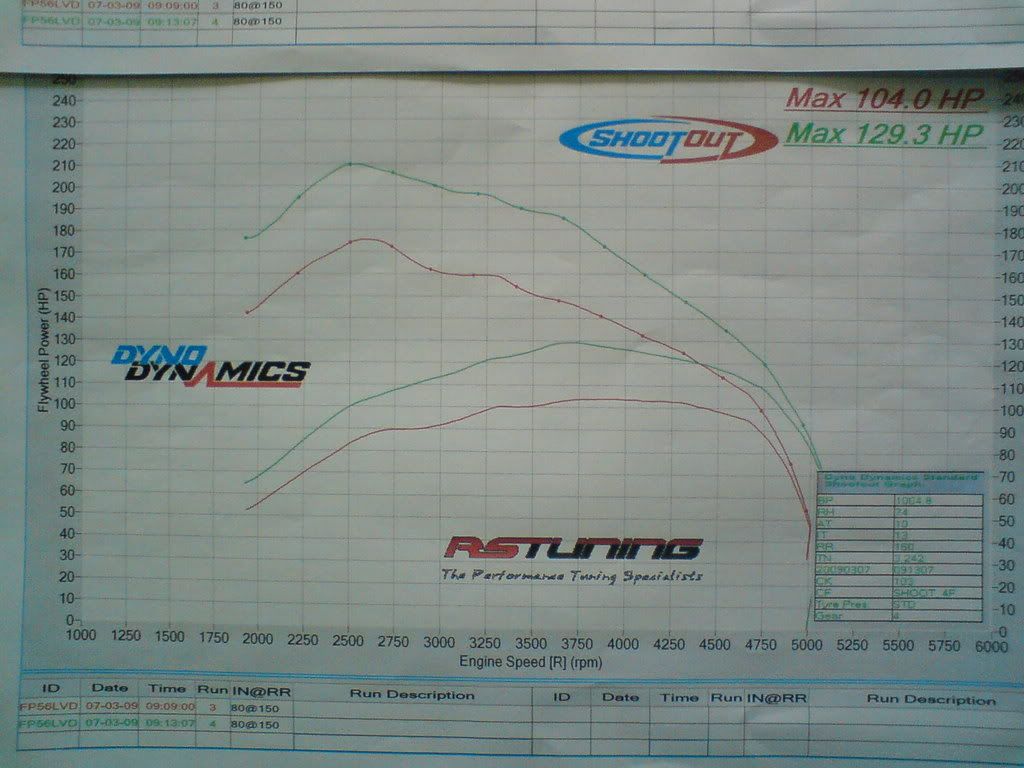Select the red 'Max 104.0 HP' readout

point(885,99)
